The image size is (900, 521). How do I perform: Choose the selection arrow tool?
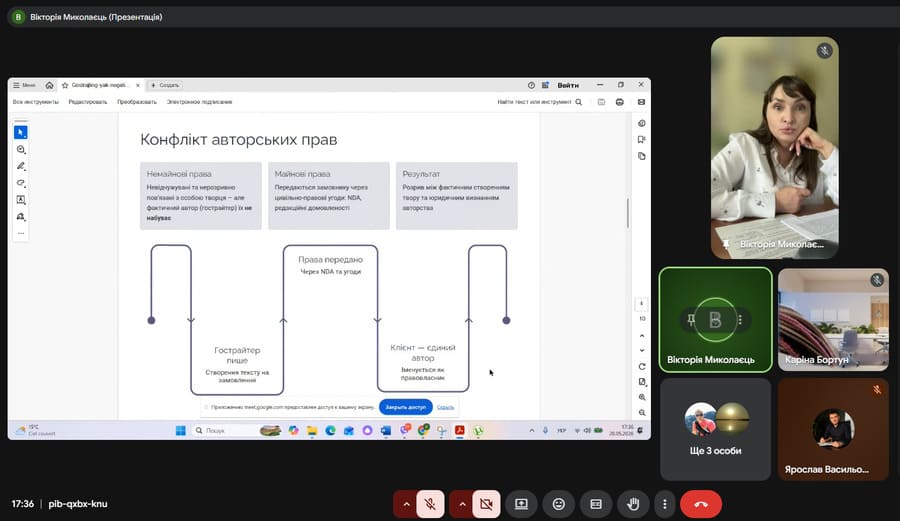pos(21,133)
